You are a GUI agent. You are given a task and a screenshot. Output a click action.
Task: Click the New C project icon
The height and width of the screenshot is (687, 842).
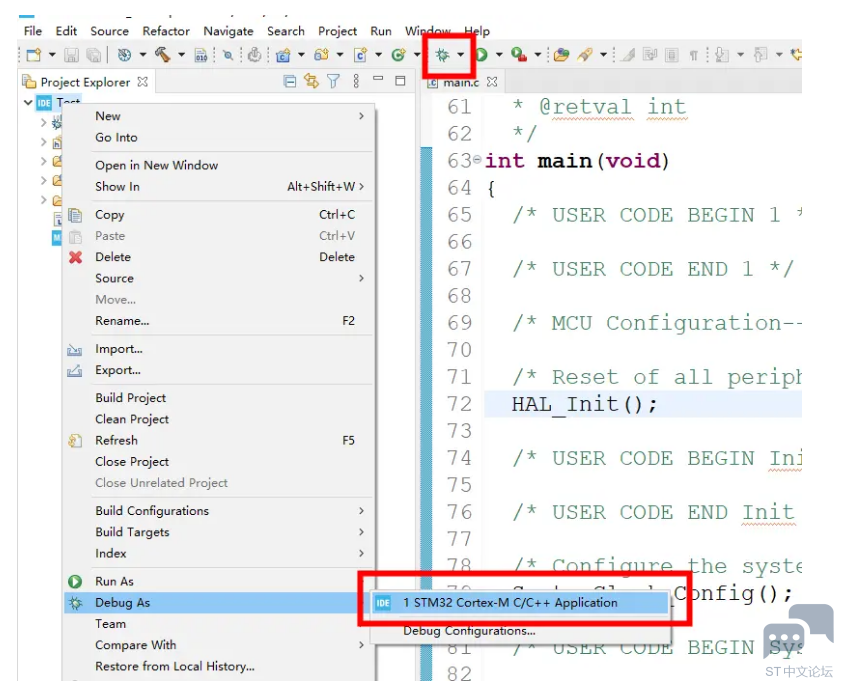point(283,55)
